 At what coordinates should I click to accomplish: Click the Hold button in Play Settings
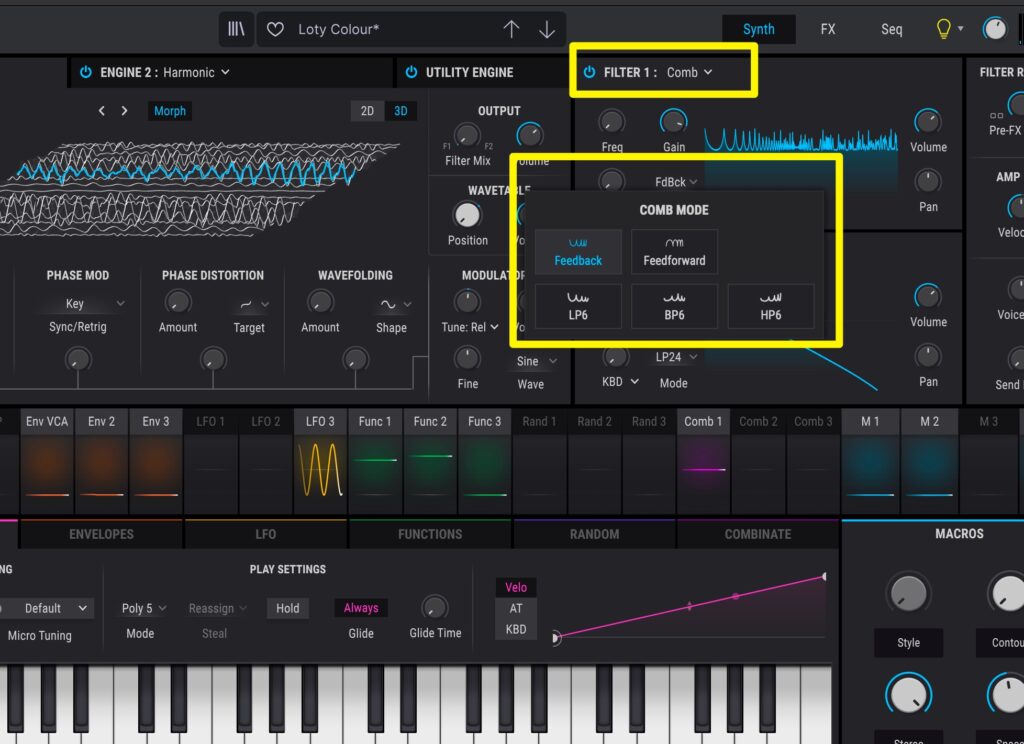[x=287, y=608]
